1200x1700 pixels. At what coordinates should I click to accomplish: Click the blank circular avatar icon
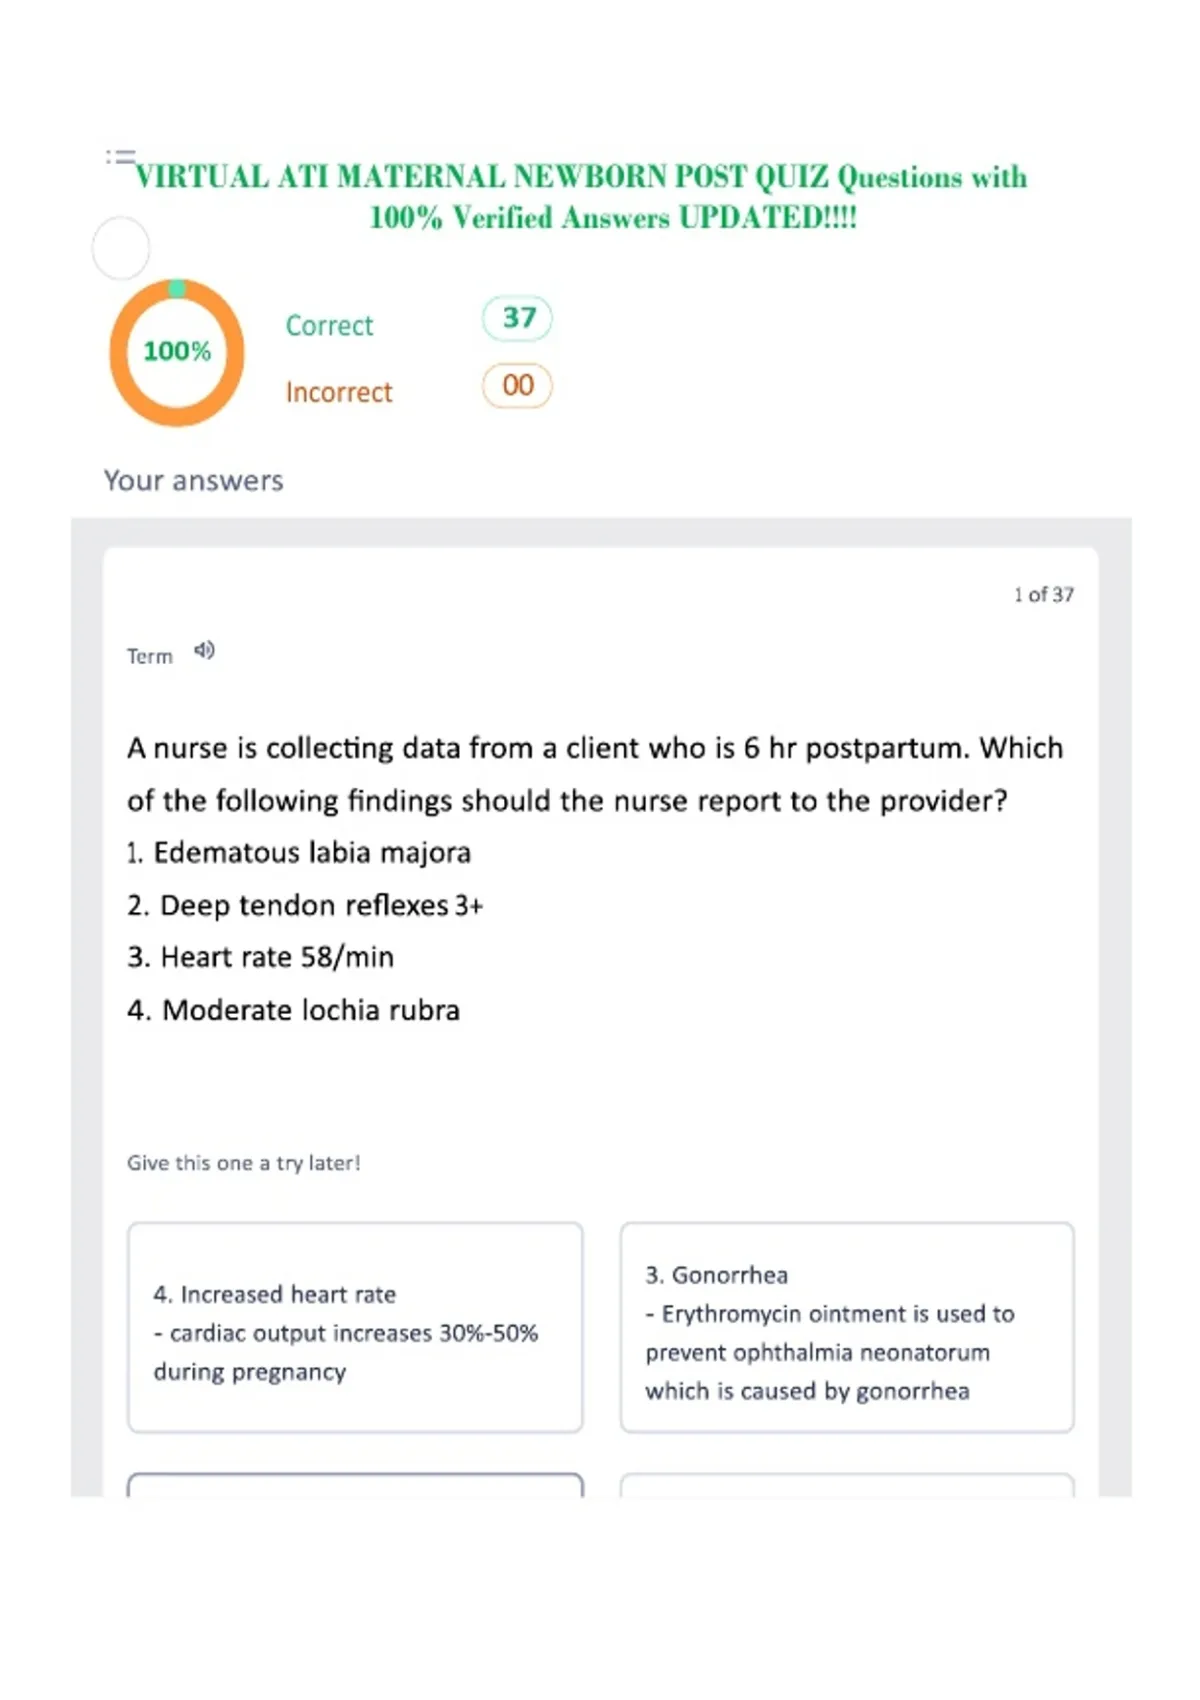click(x=121, y=248)
